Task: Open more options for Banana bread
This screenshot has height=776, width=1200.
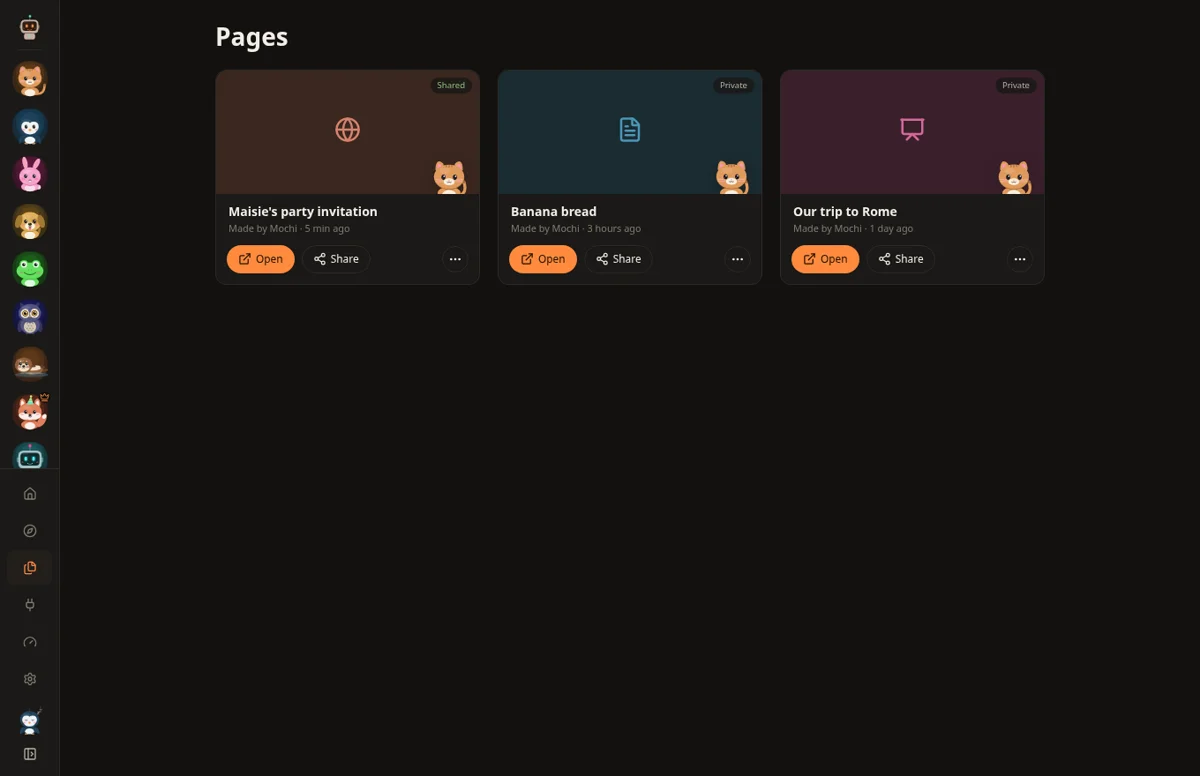Action: [x=737, y=259]
